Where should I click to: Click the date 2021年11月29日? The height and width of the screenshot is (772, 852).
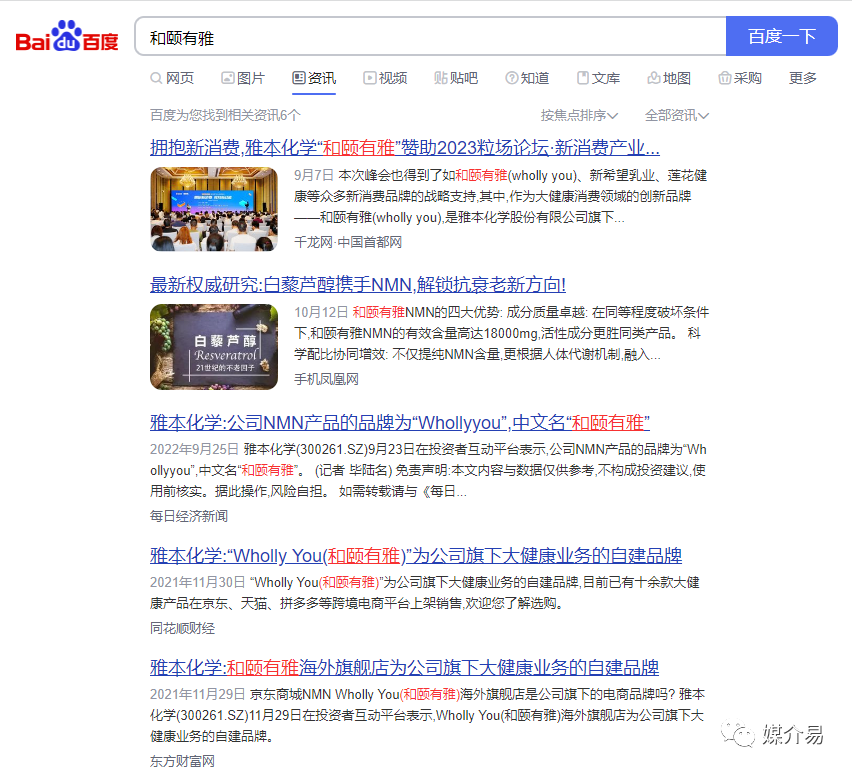pyautogui.click(x=198, y=694)
